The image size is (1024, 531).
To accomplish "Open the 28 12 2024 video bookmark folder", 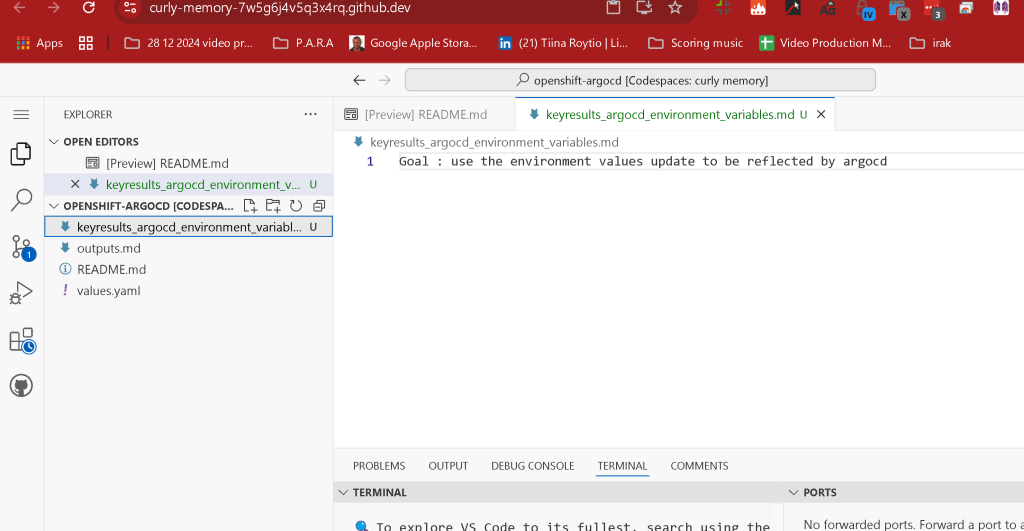I will point(189,43).
